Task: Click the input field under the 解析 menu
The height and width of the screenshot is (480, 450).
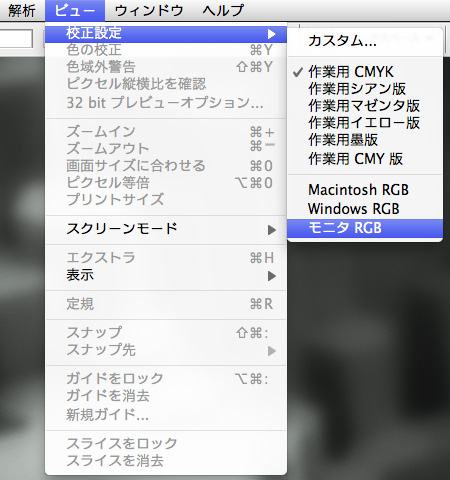Action: click(x=16, y=39)
